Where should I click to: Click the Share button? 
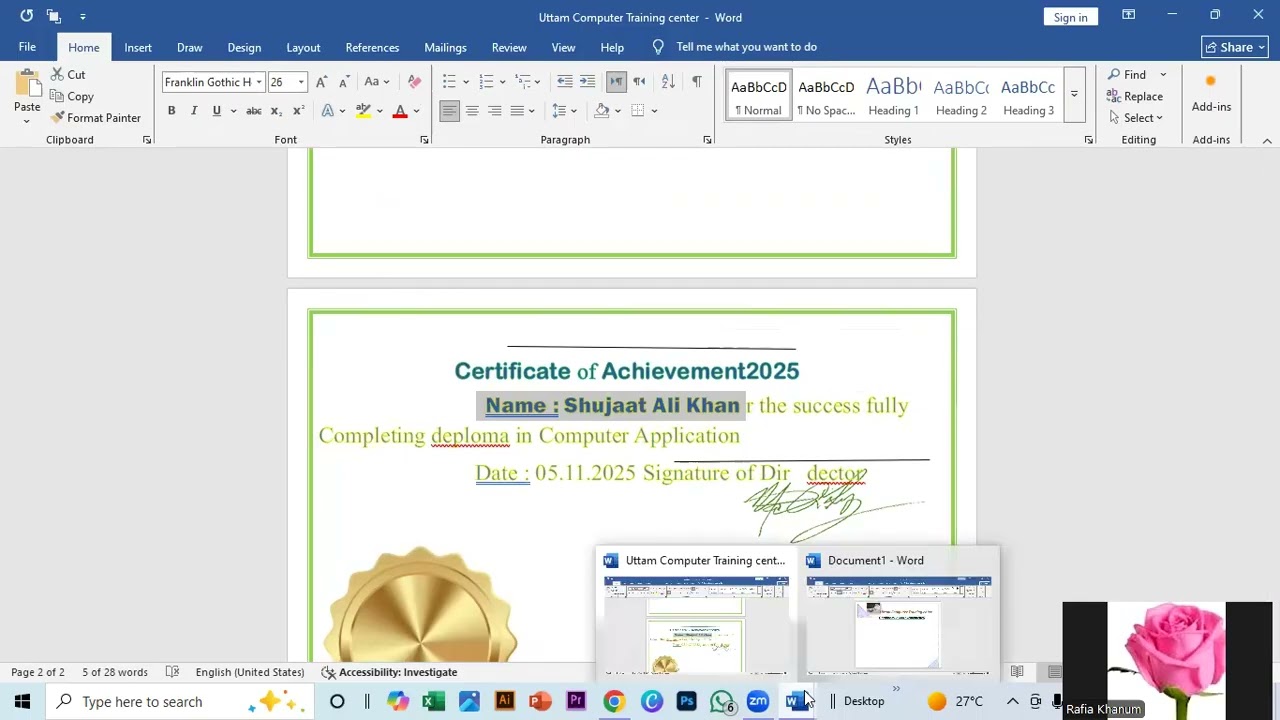pos(1235,47)
